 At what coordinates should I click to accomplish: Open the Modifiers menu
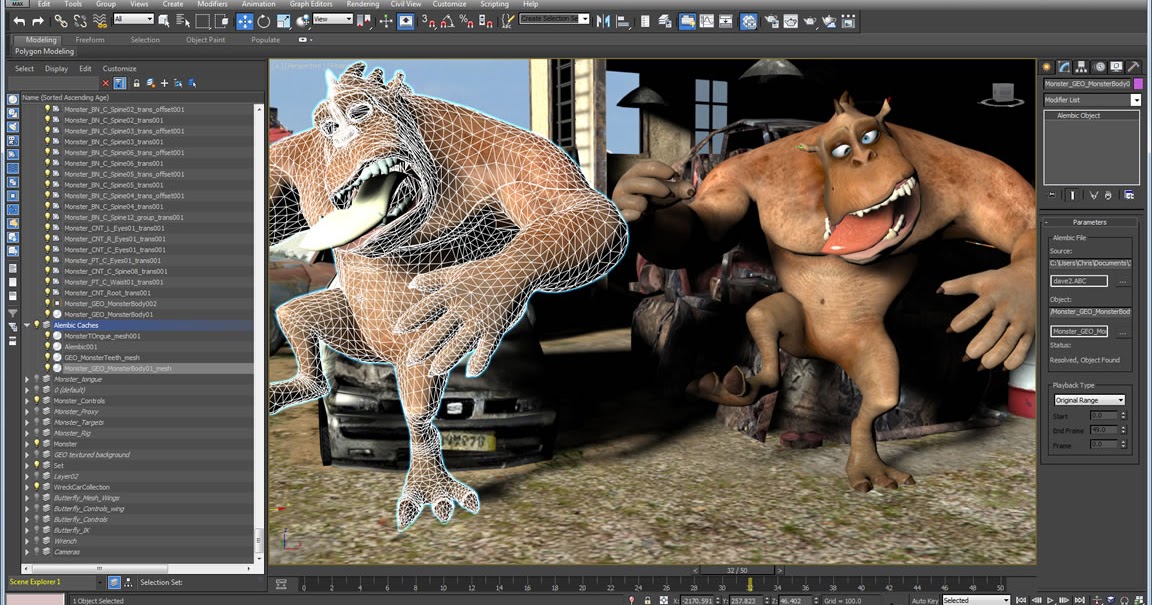tap(212, 4)
